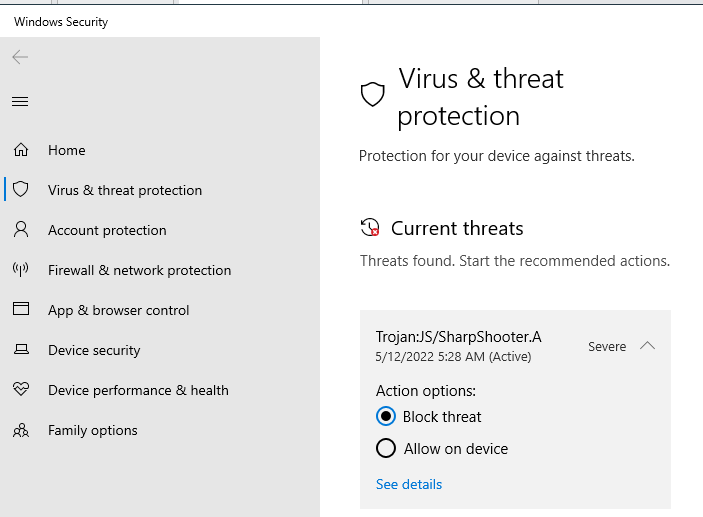Select the Block threat radio button
703x517 pixels.
pos(386,416)
